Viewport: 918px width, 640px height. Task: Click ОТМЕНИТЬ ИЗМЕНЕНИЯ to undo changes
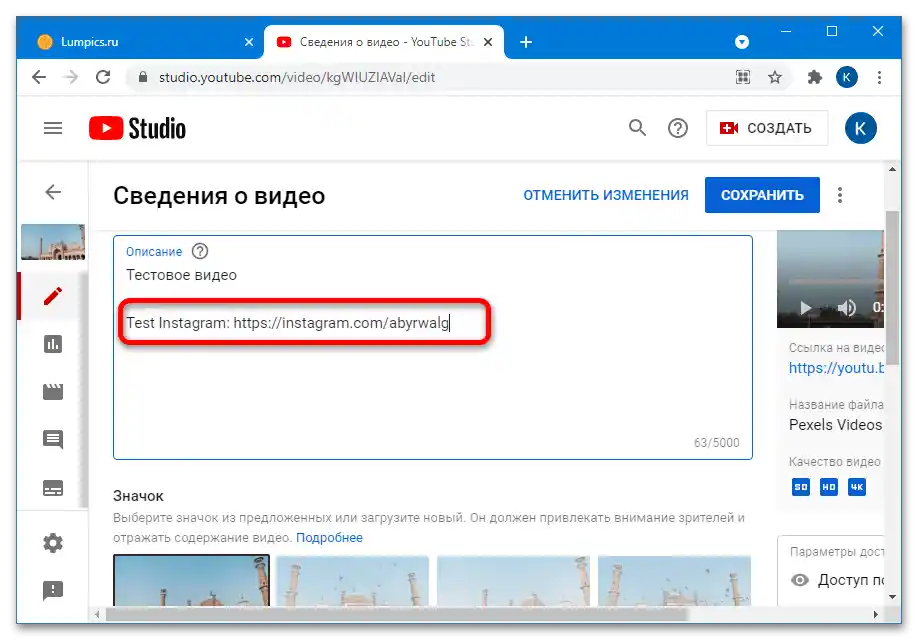(x=606, y=195)
